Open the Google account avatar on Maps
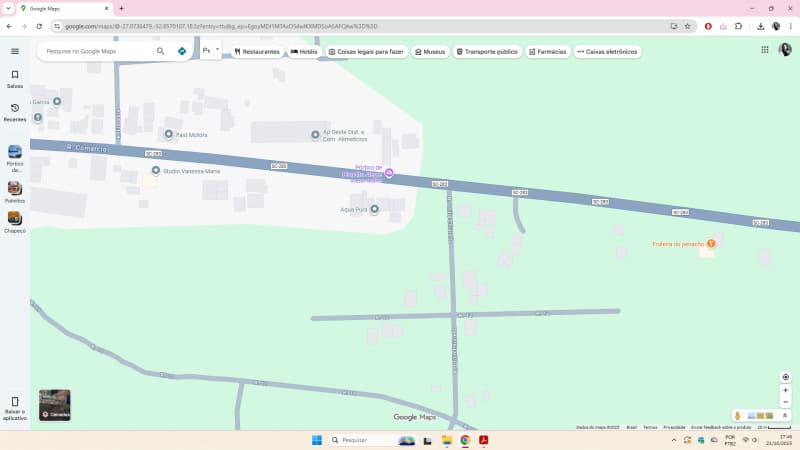Viewport: 800px width, 450px height. [x=785, y=49]
